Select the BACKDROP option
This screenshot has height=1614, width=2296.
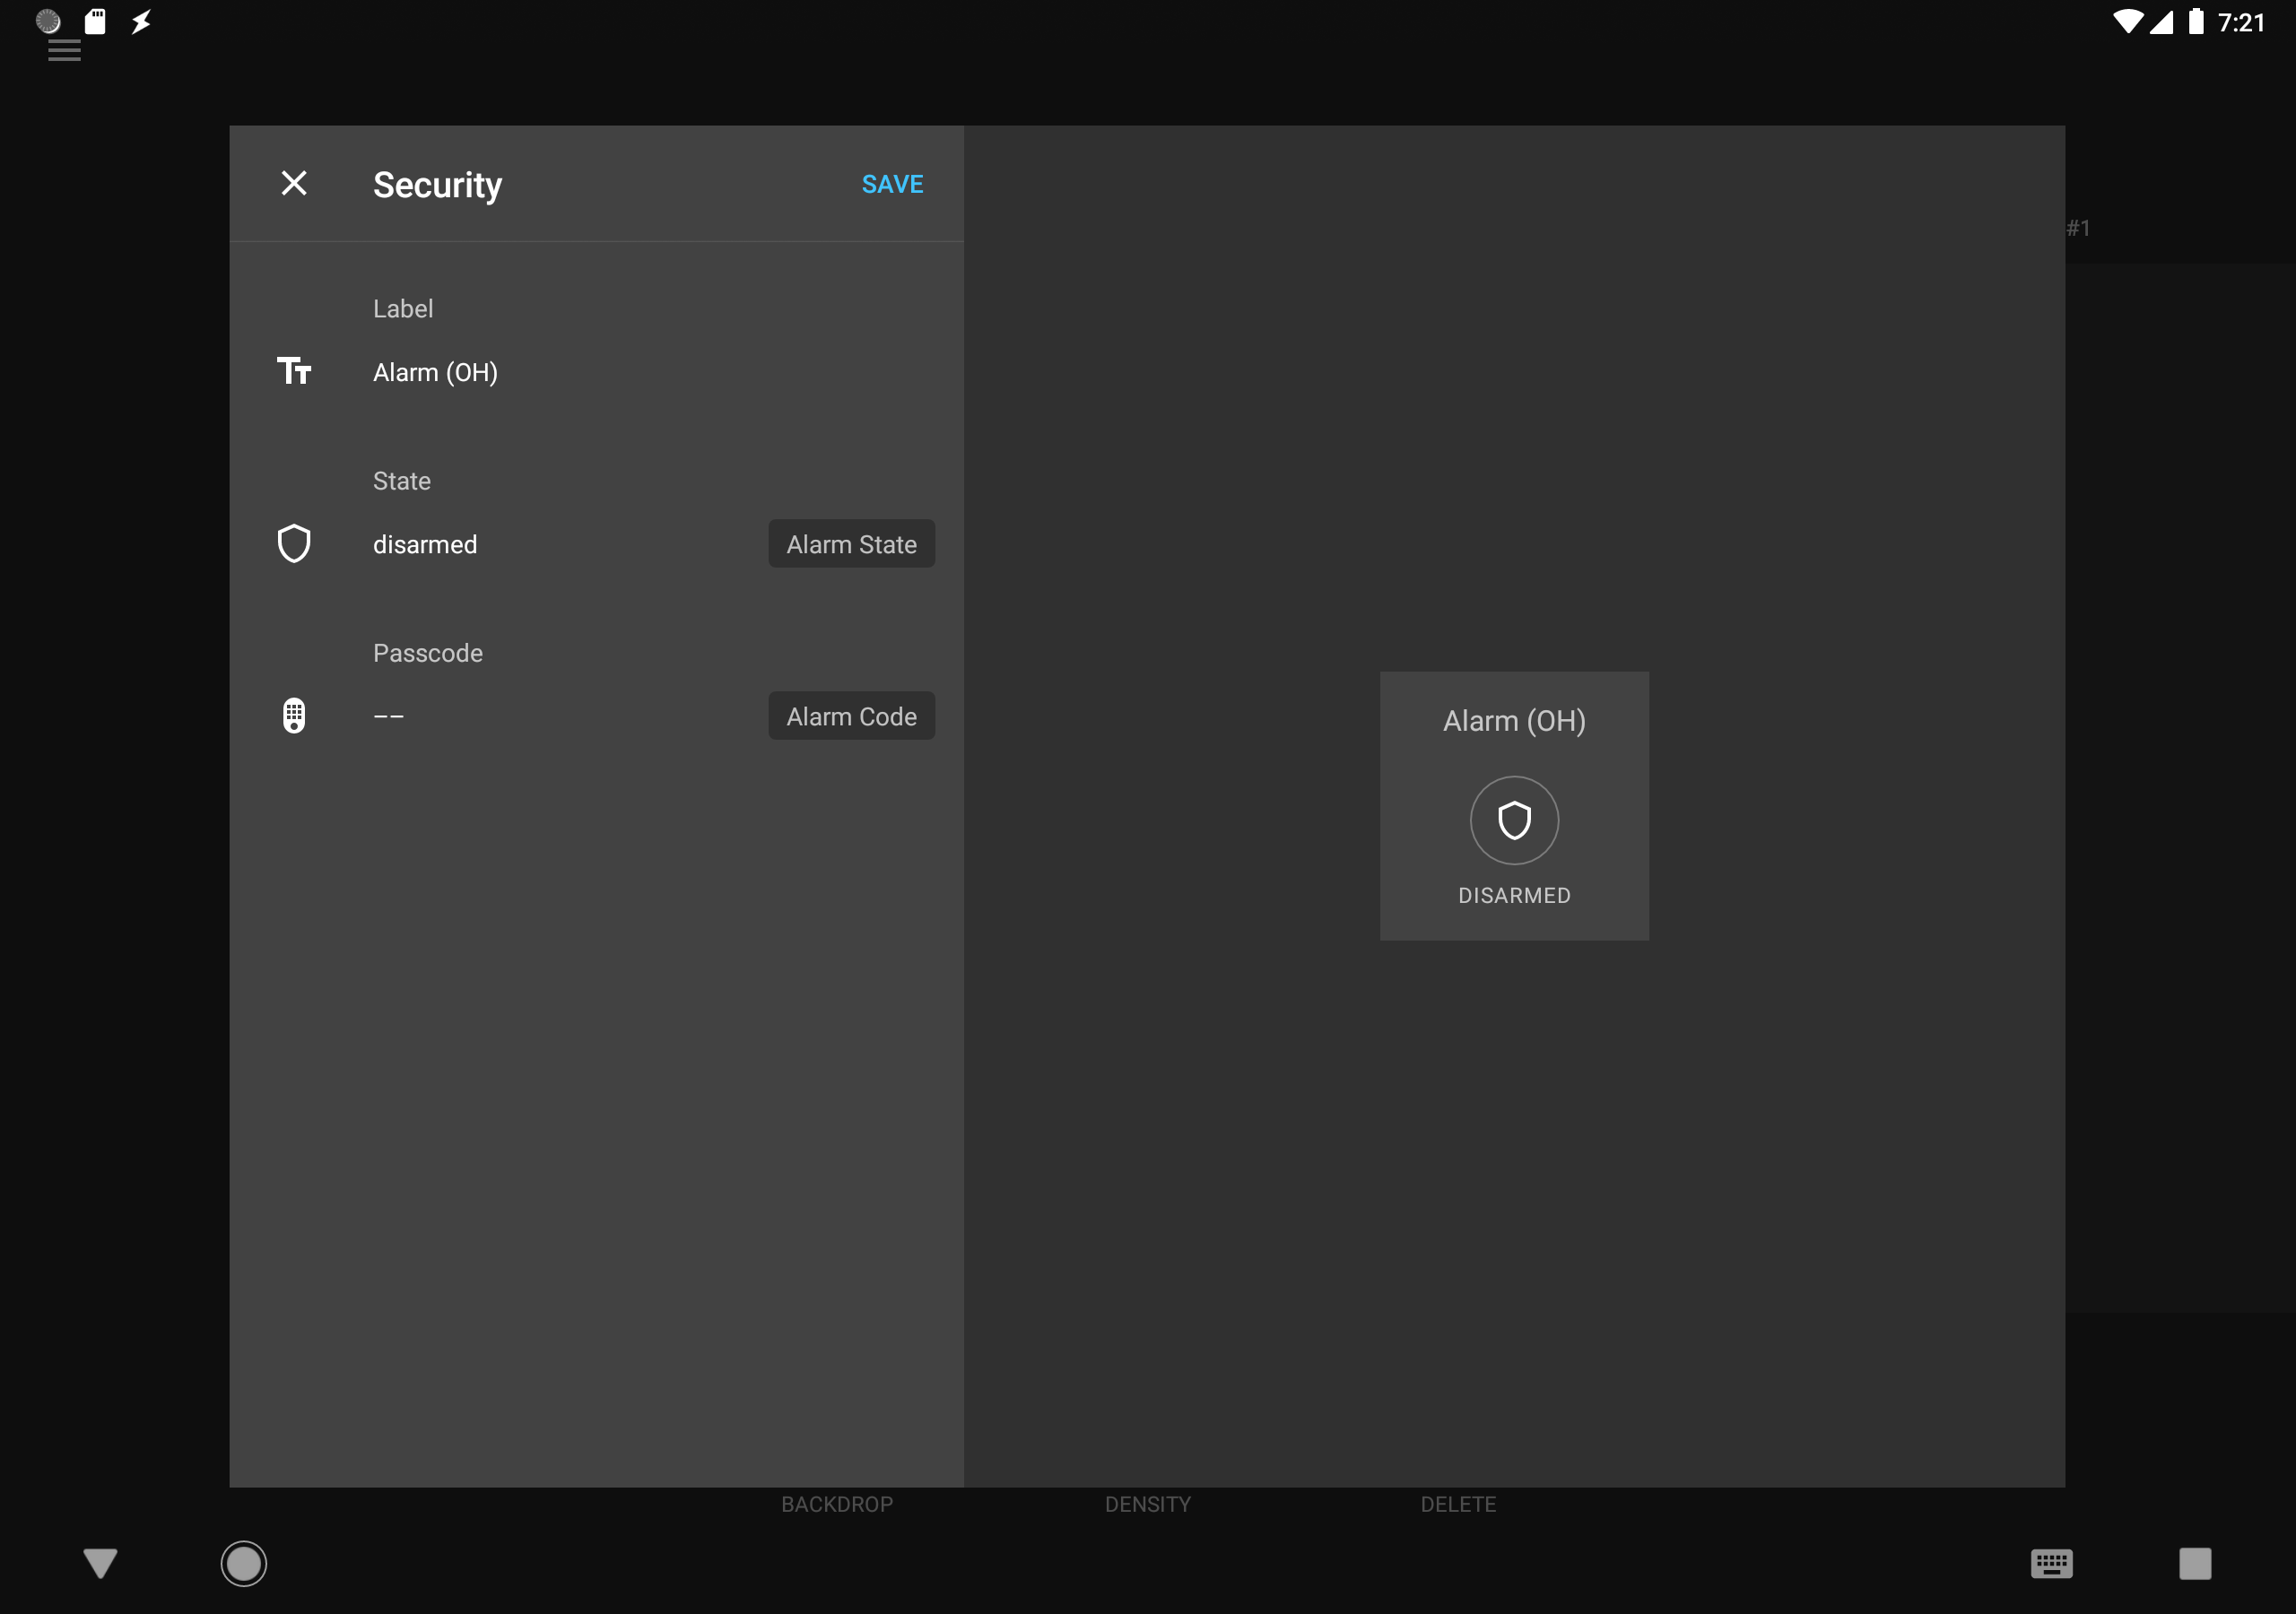(x=837, y=1504)
